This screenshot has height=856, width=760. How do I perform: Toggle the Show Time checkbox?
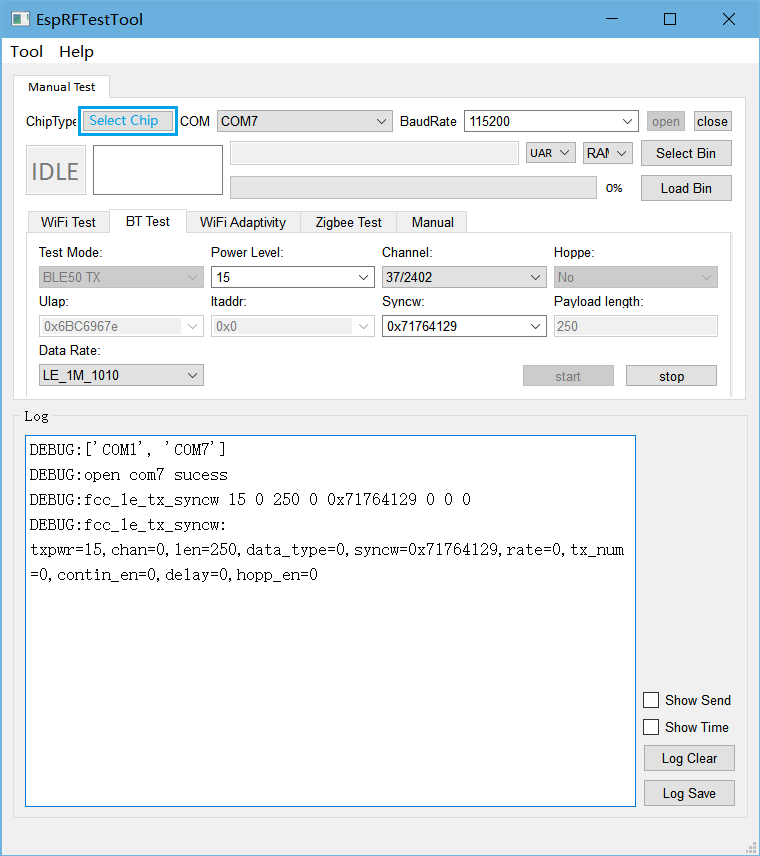(651, 727)
